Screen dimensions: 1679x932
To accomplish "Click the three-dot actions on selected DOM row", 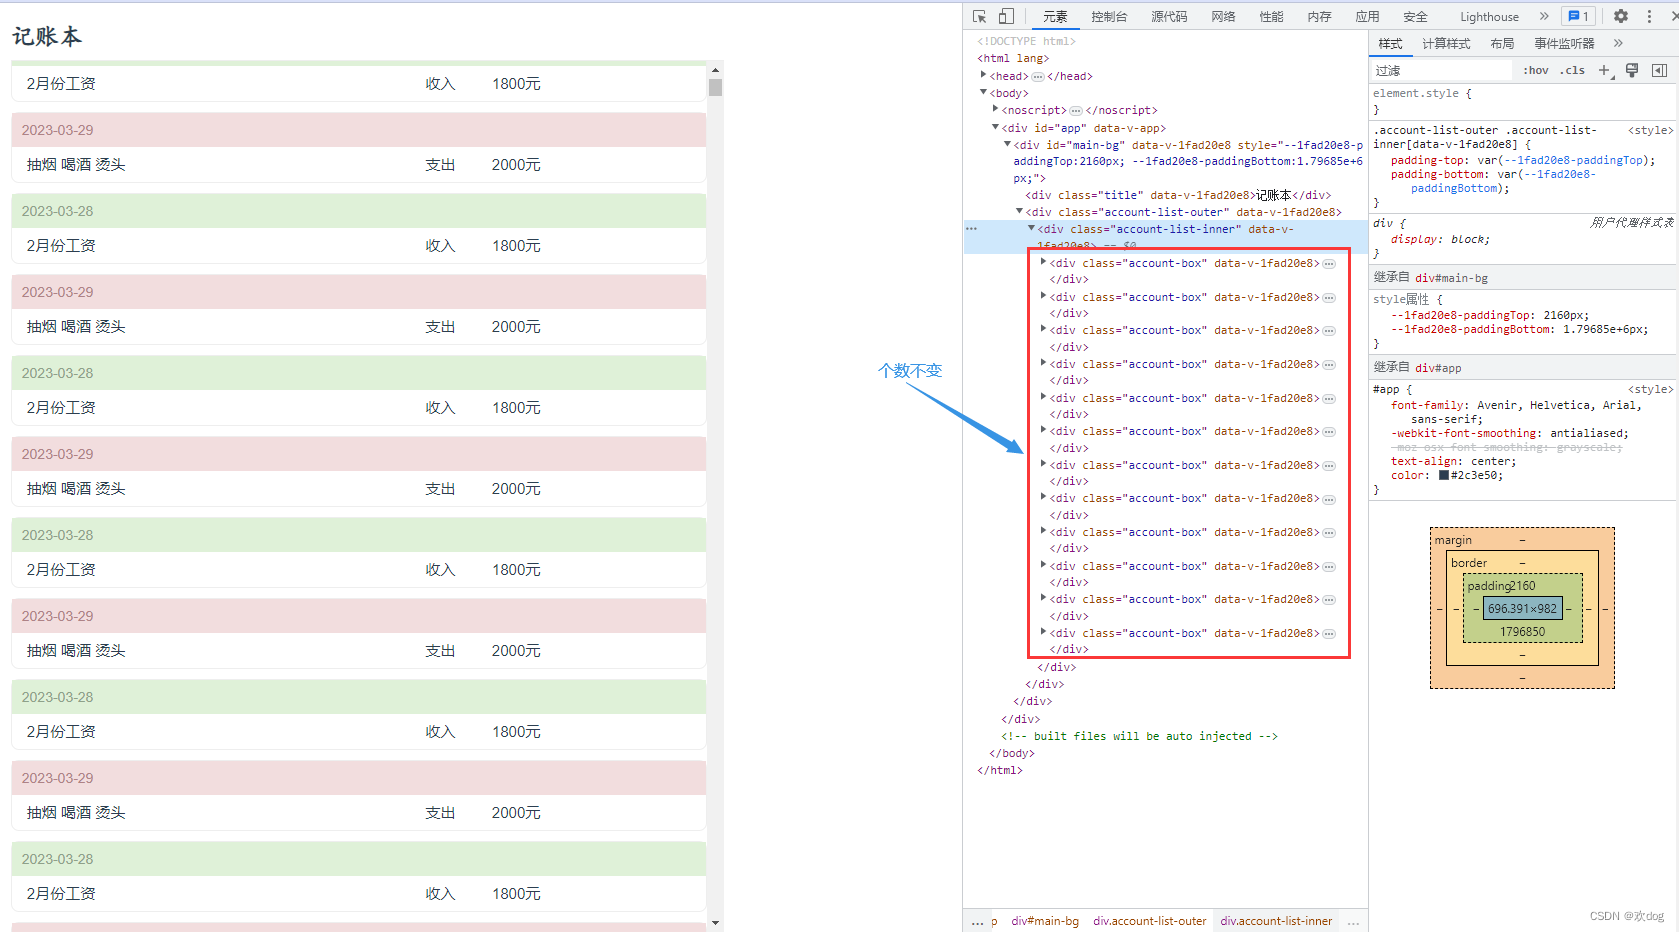I will click(x=971, y=229).
